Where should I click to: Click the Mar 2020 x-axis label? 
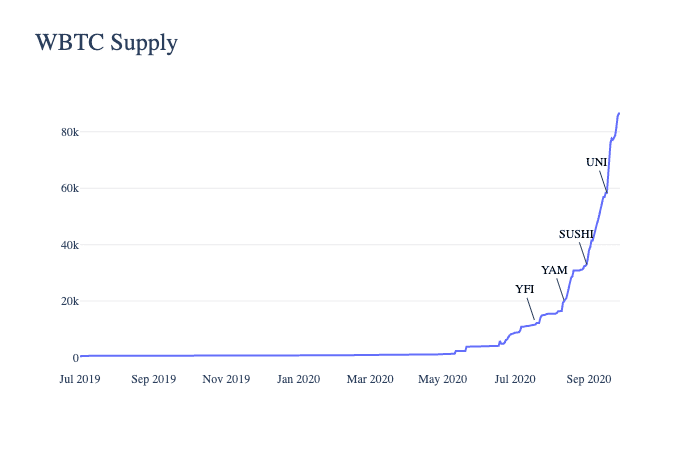(370, 379)
